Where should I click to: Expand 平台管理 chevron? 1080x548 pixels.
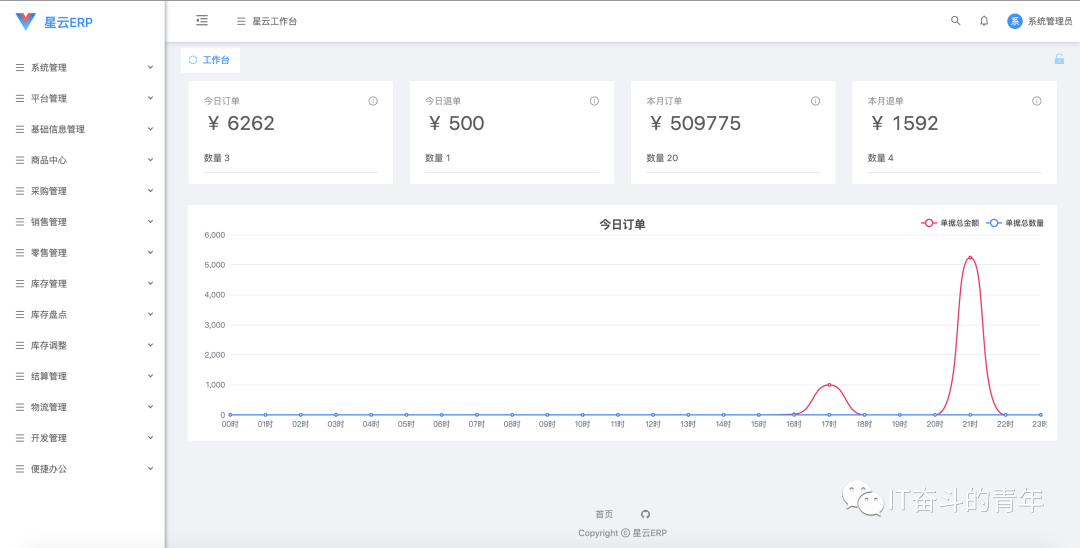[150, 98]
